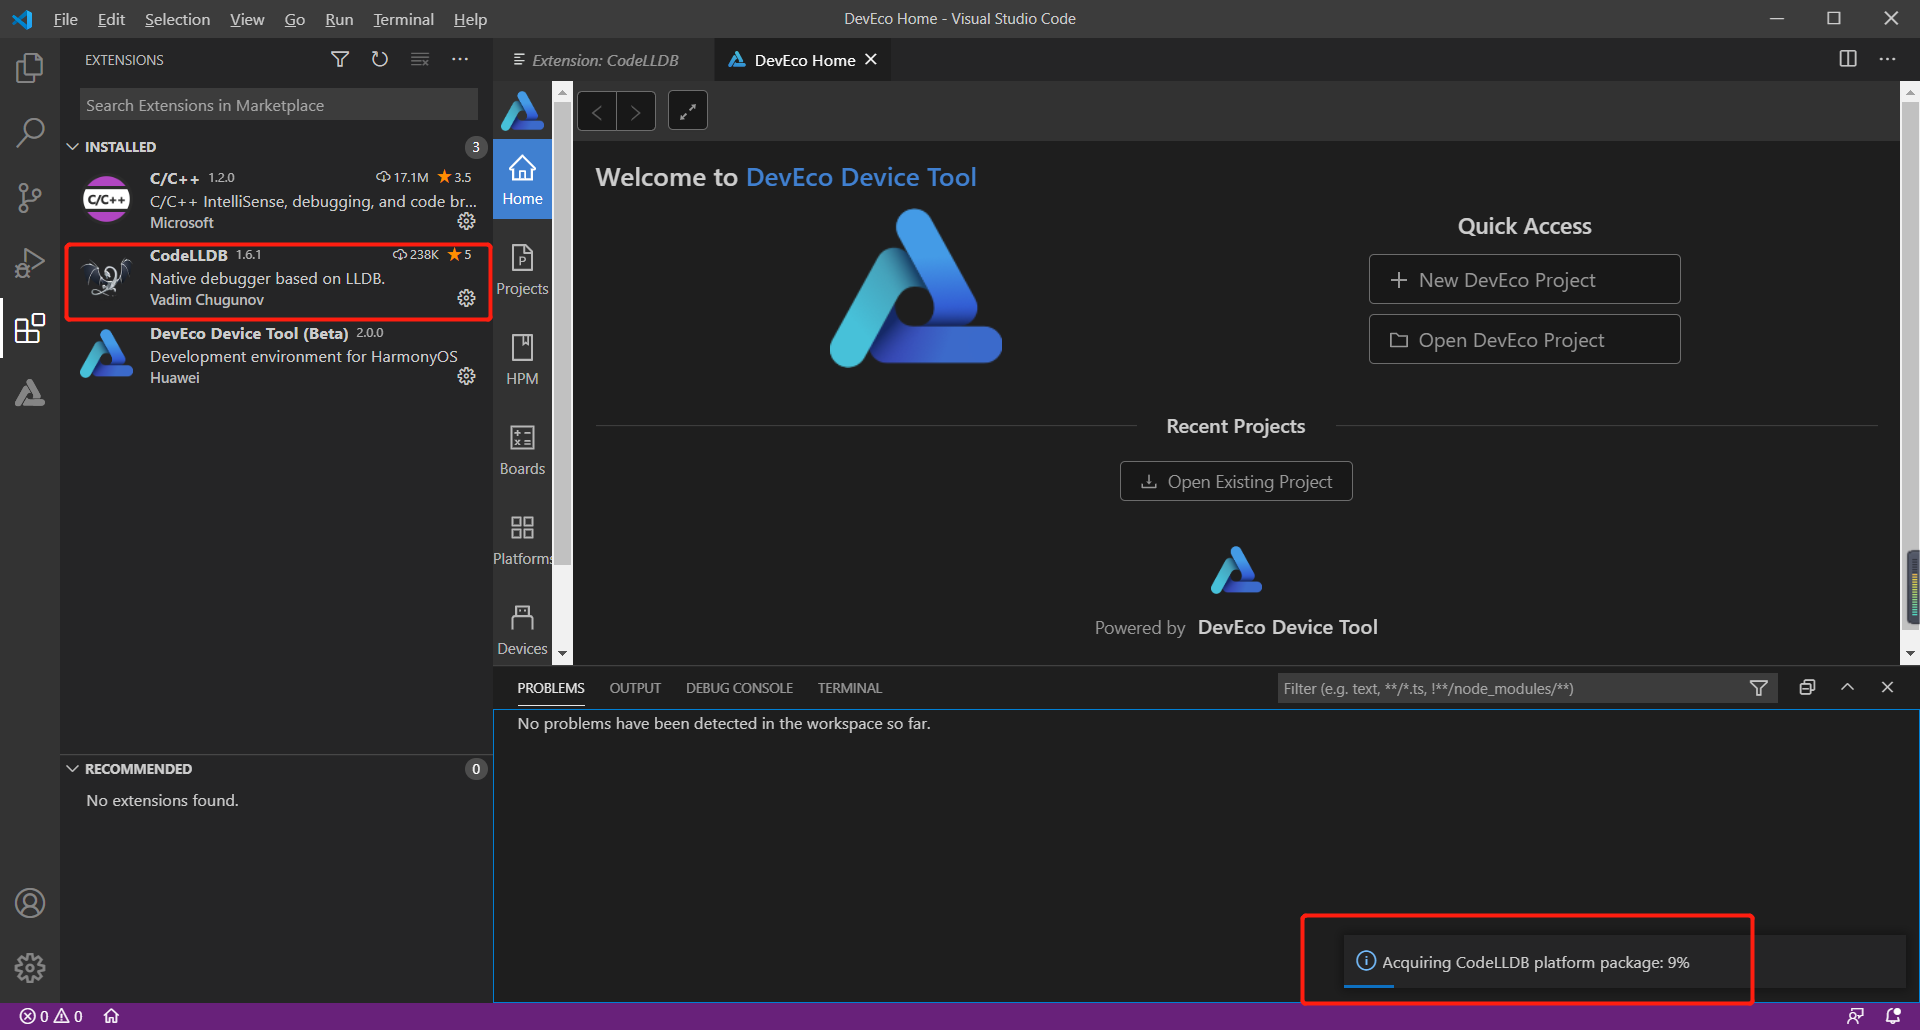This screenshot has width=1920, height=1030.
Task: Open the Terminal menu
Action: (x=403, y=19)
